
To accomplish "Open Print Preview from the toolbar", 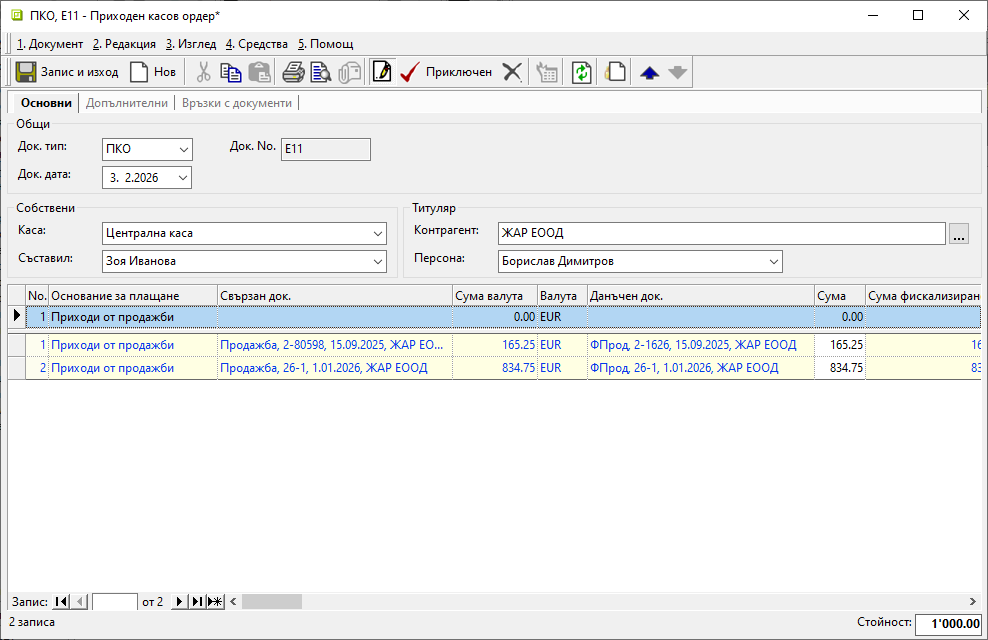I will 320,72.
